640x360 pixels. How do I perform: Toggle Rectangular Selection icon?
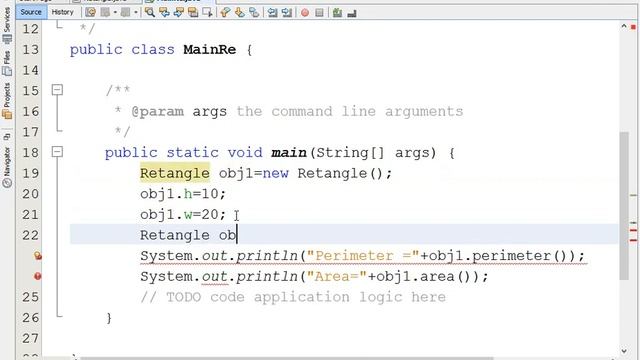coord(207,12)
